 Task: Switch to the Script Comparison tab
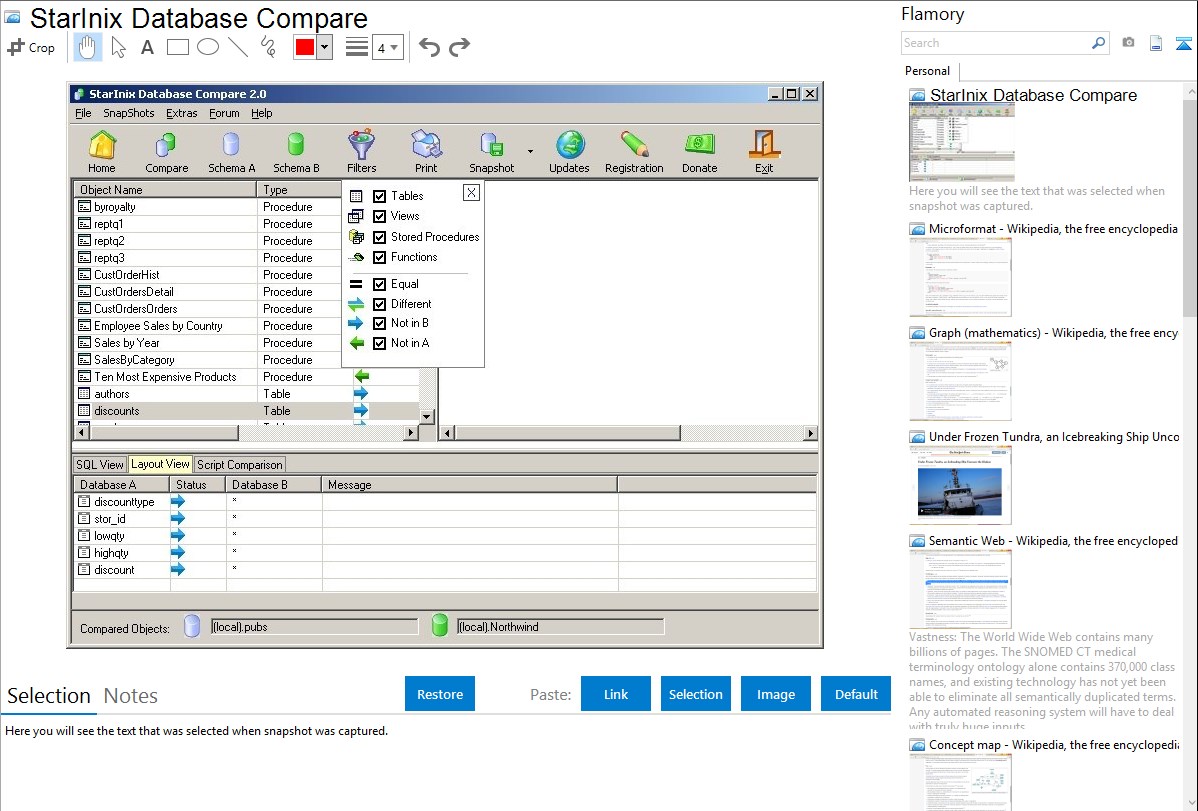point(240,465)
